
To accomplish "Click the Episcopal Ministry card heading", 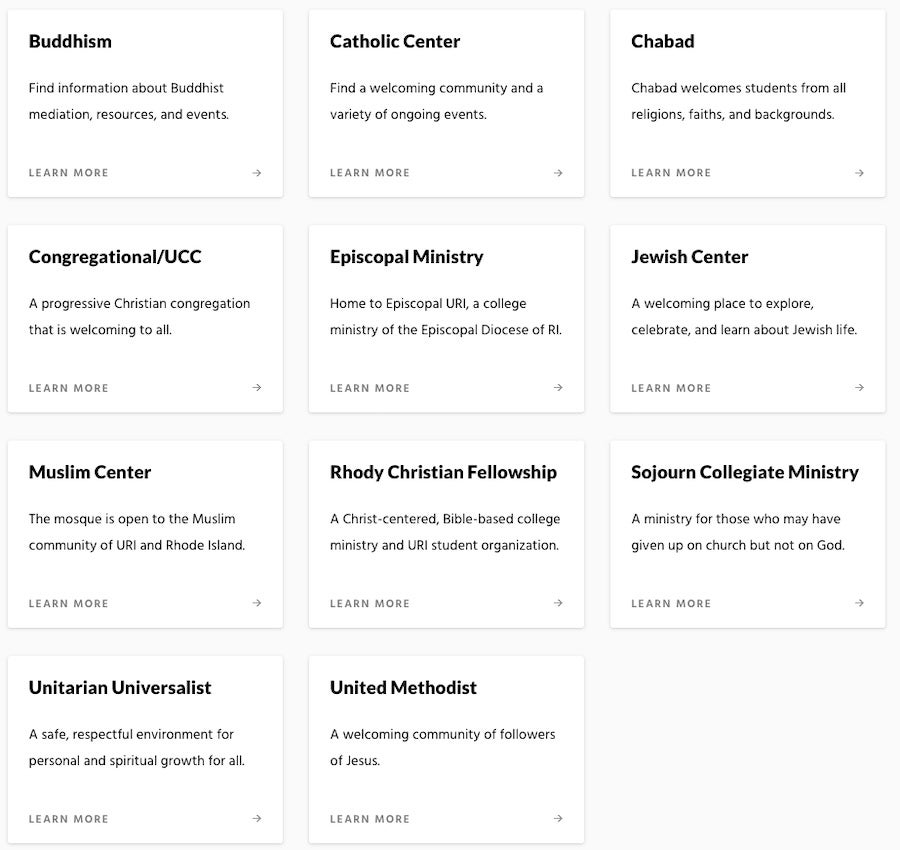I will click(x=406, y=257).
